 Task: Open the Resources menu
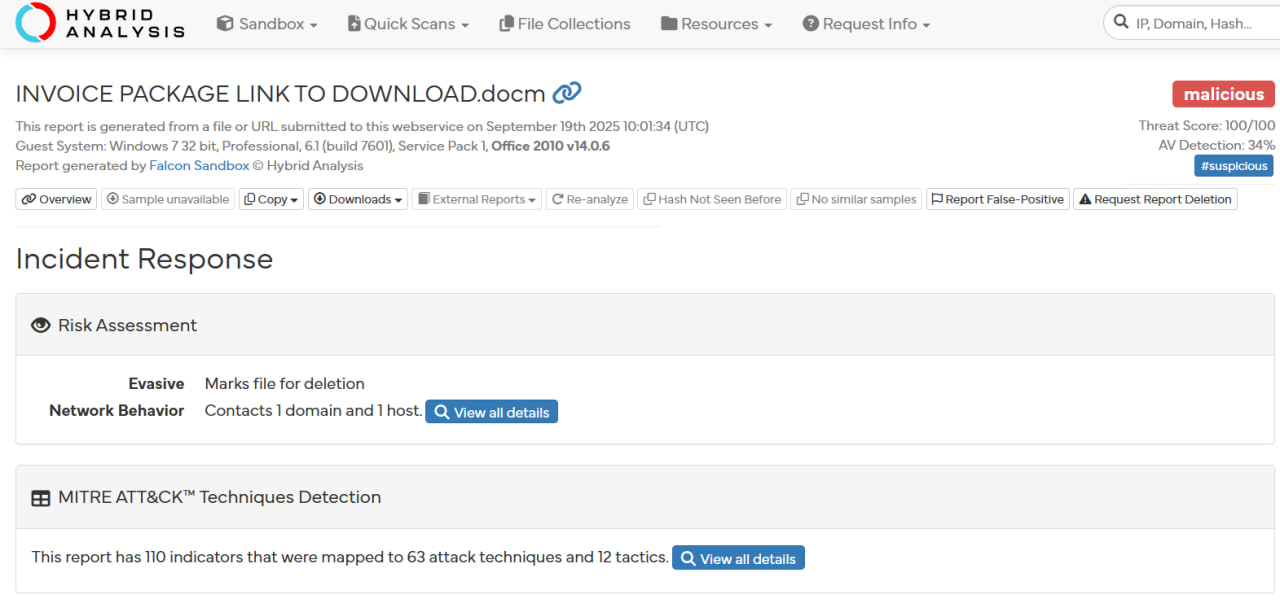pos(716,23)
